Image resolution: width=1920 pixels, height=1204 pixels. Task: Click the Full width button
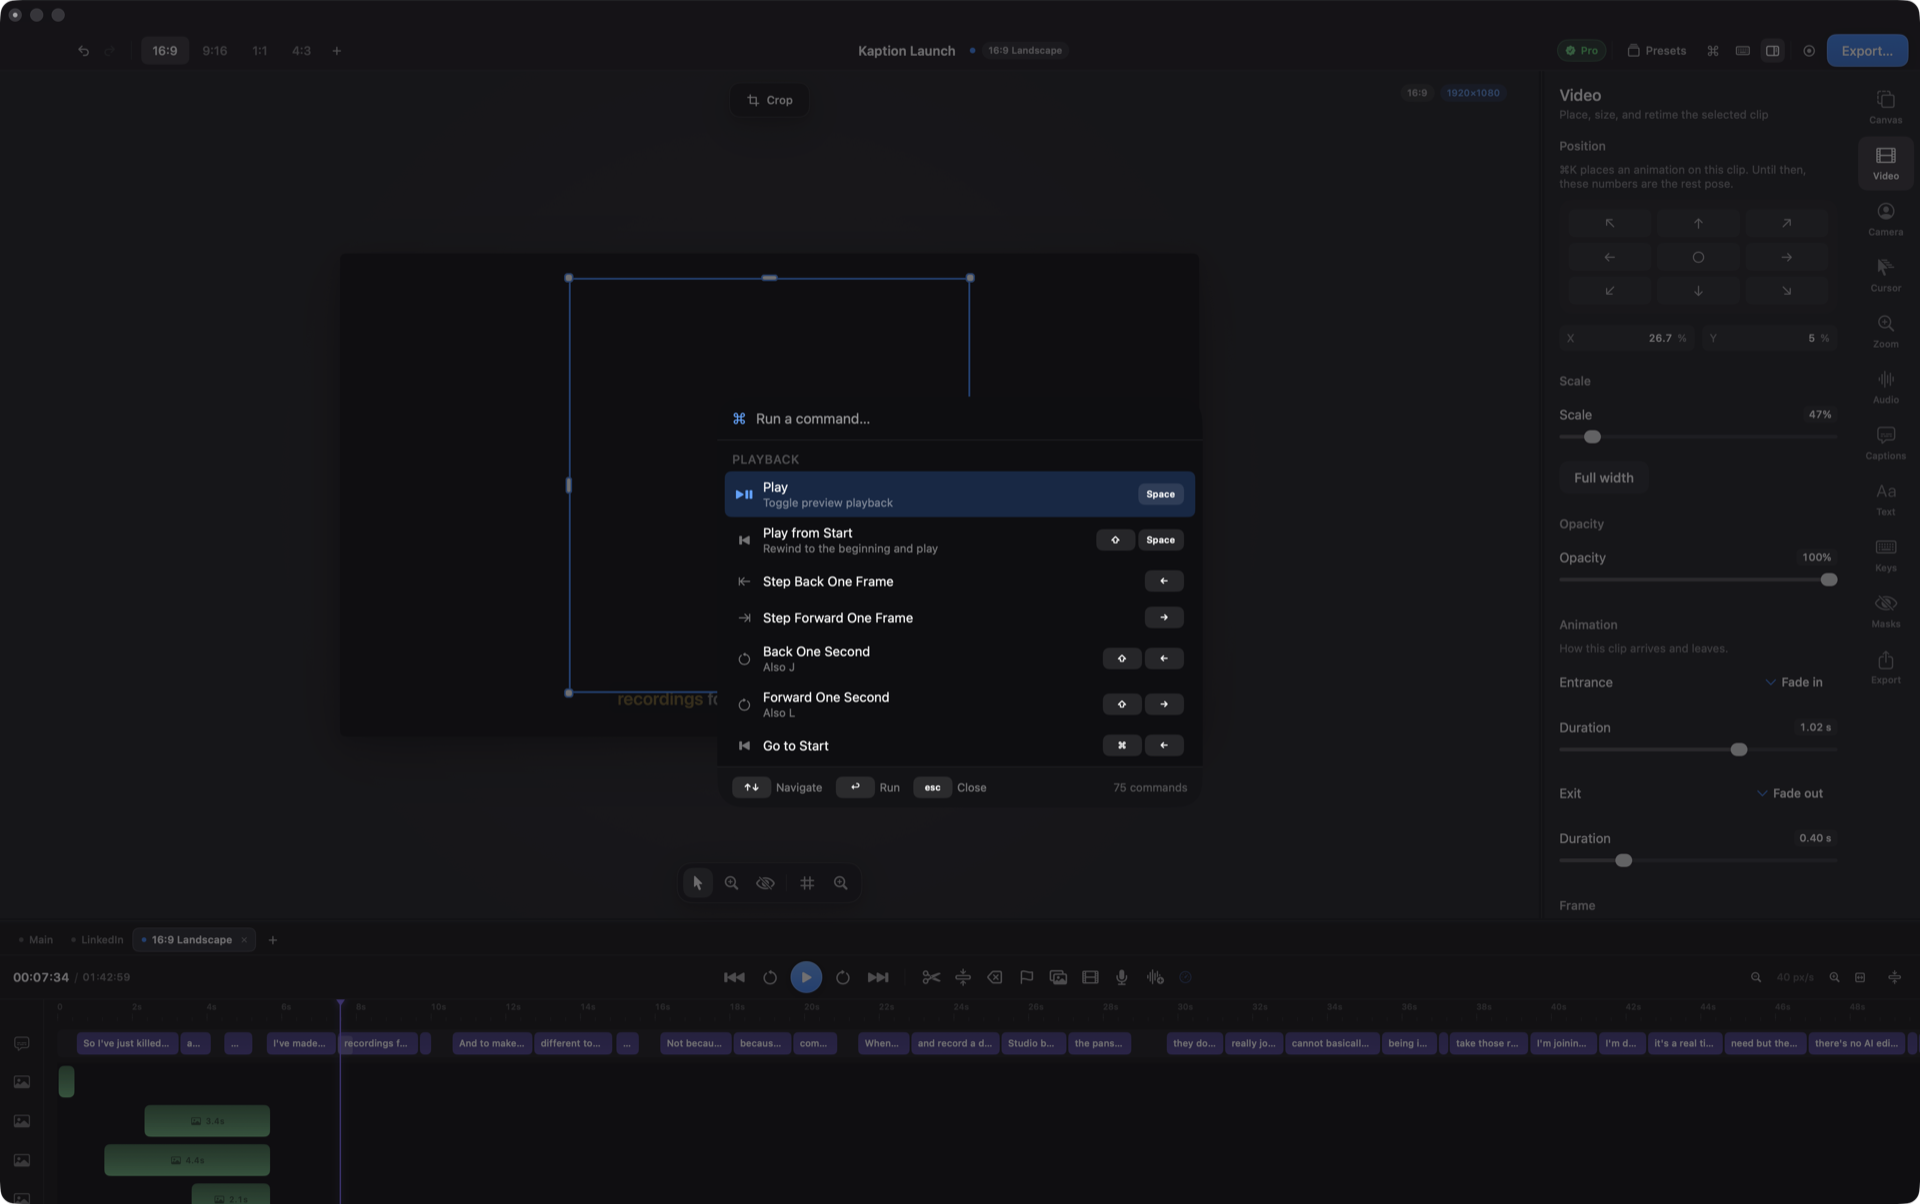point(1603,478)
